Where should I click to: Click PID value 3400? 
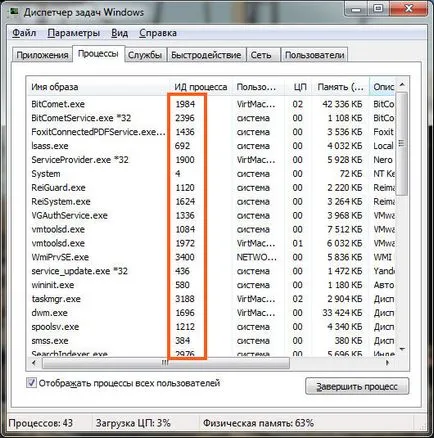click(x=185, y=257)
